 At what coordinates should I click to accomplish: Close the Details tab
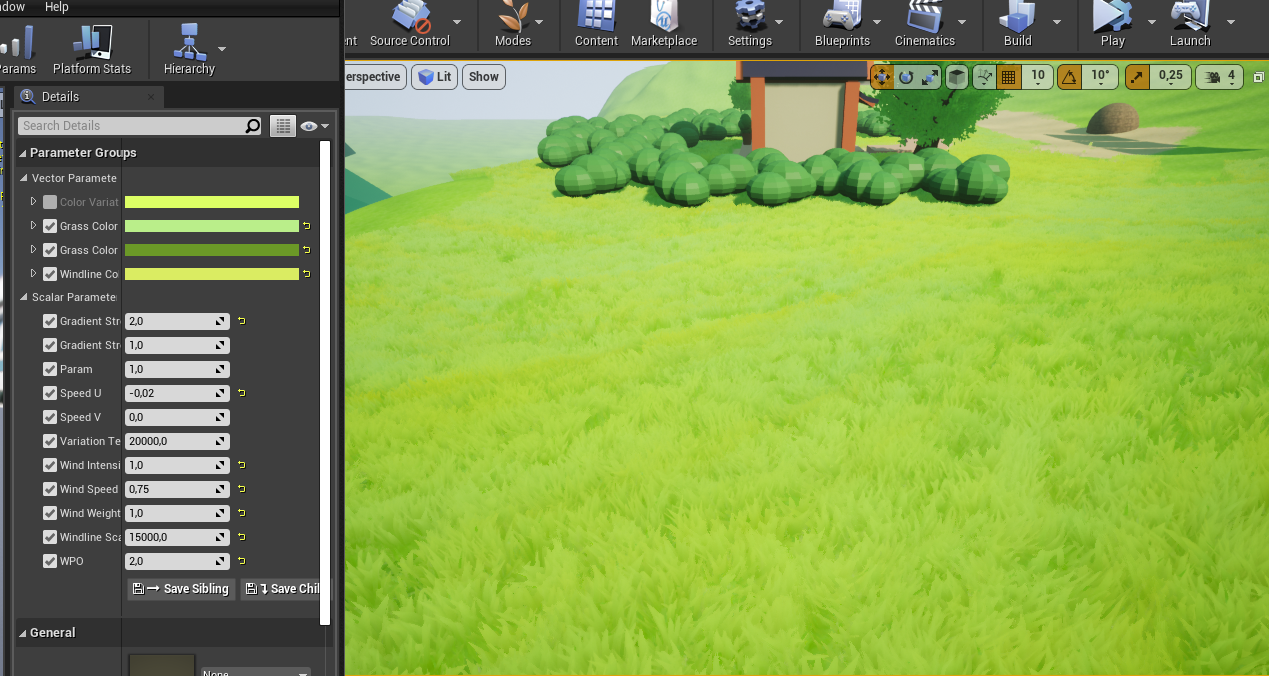click(x=151, y=97)
